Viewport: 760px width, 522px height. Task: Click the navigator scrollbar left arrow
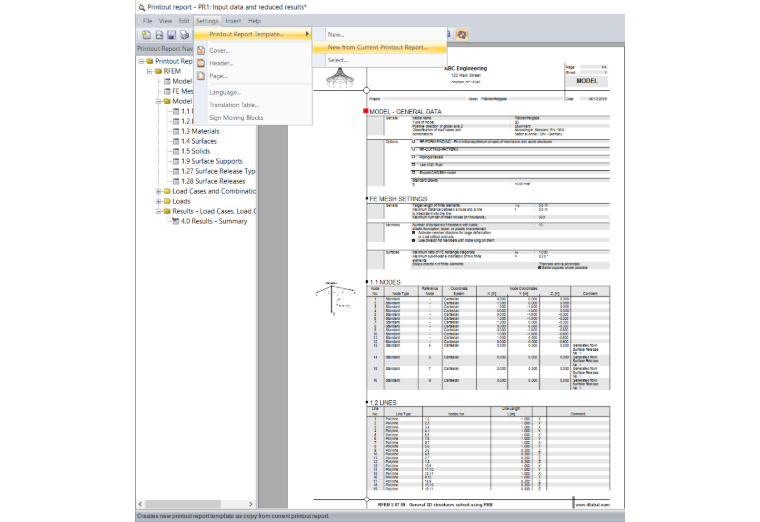[x=141, y=504]
